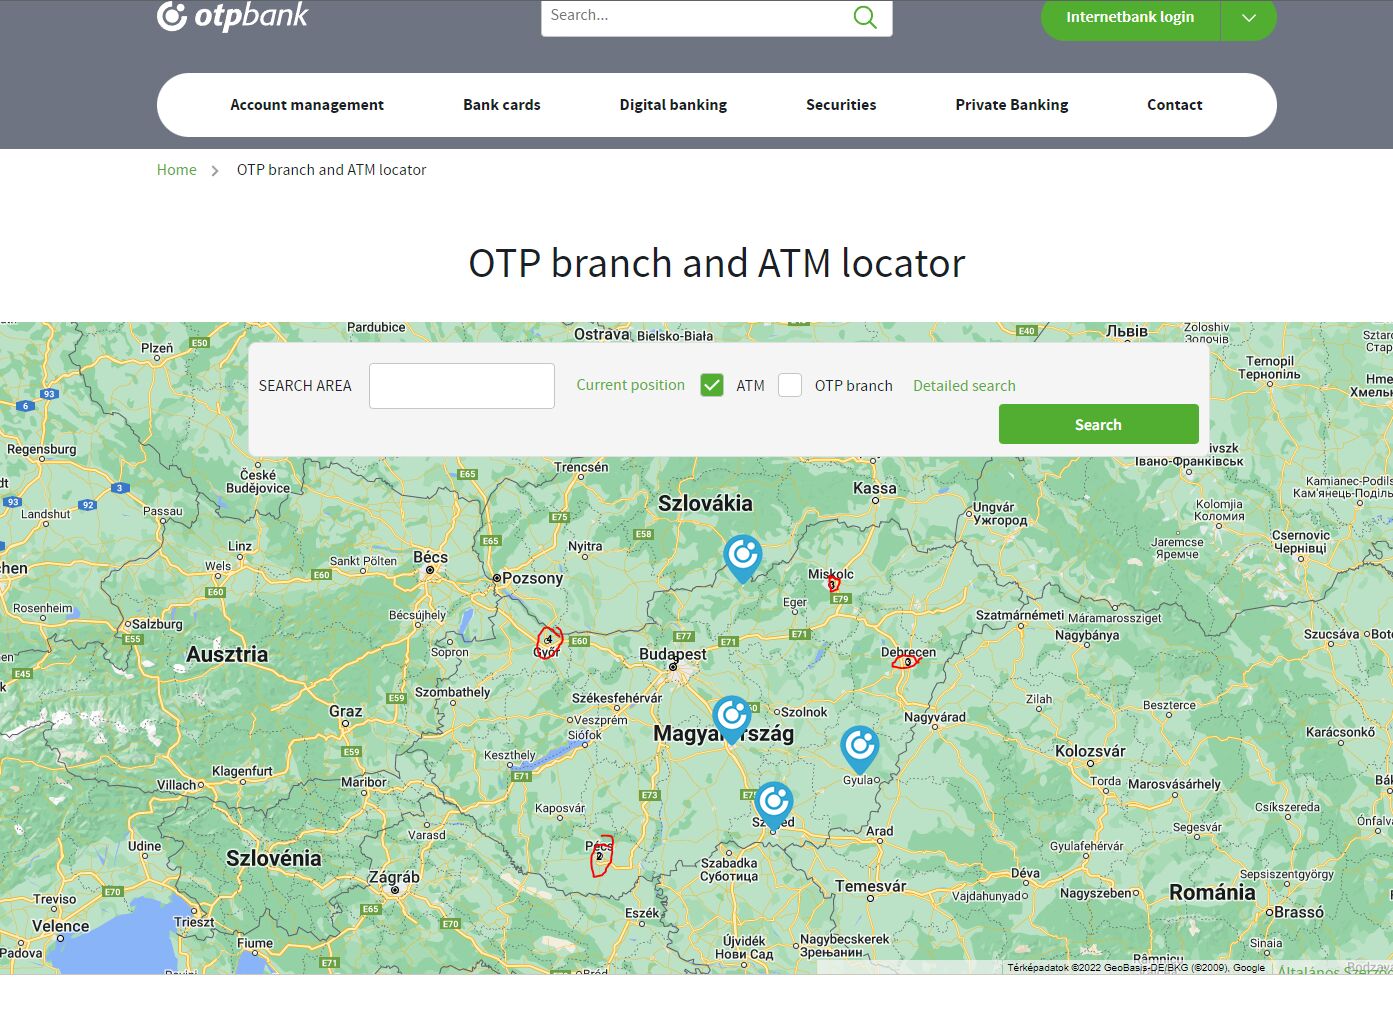This screenshot has width=1393, height=1032.
Task: Click the Graz label on the map
Action: point(346,711)
